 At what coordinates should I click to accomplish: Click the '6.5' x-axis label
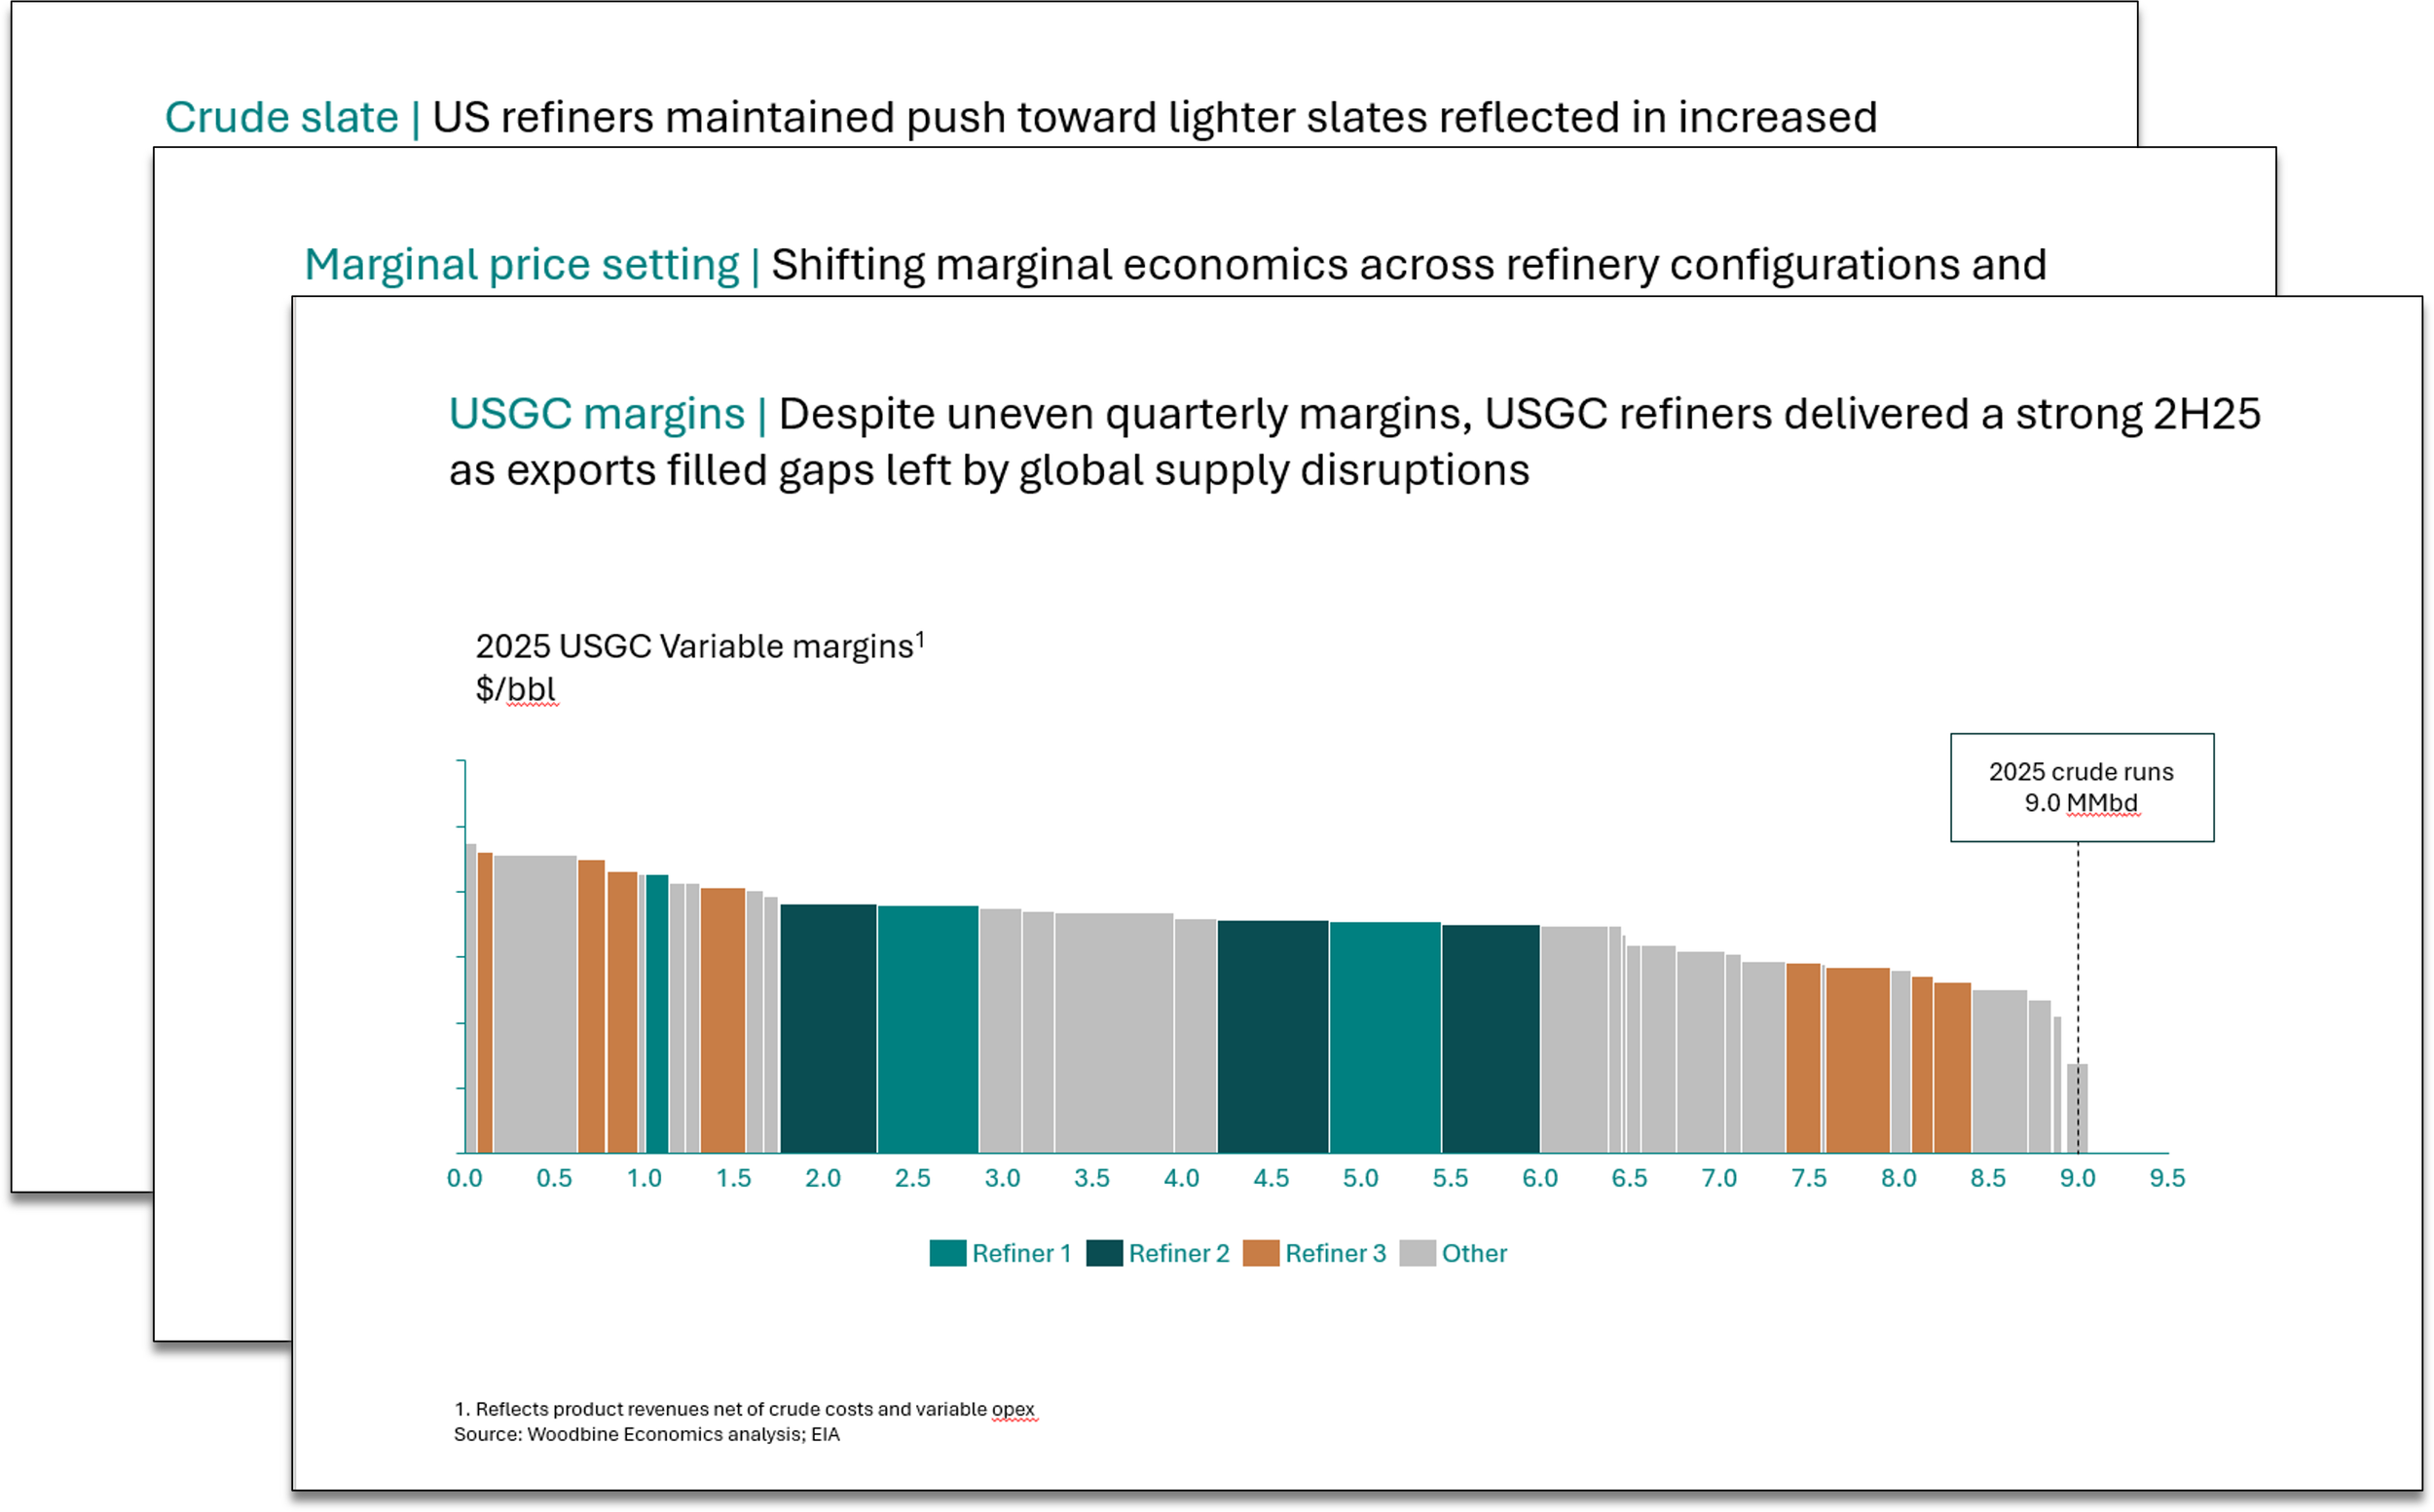(x=1630, y=1179)
